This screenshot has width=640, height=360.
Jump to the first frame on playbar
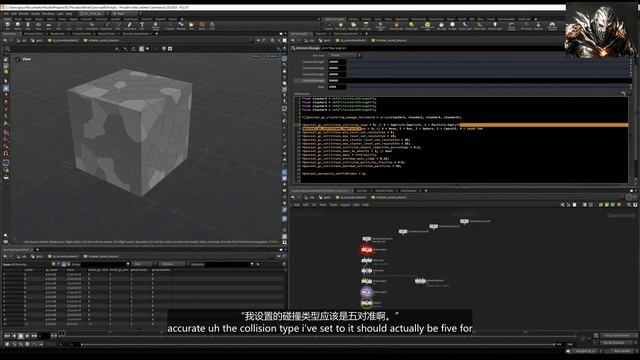point(7,336)
